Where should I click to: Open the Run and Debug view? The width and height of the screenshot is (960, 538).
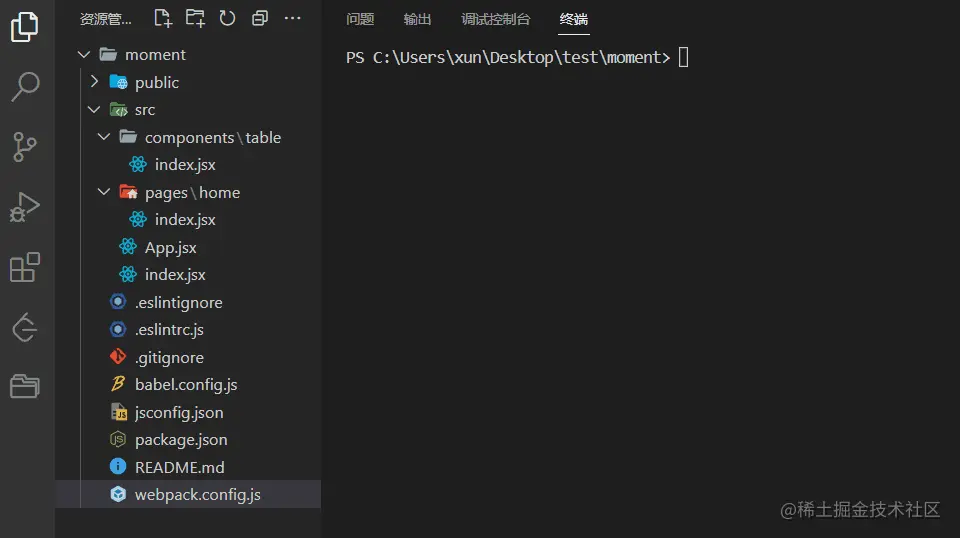tap(25, 207)
